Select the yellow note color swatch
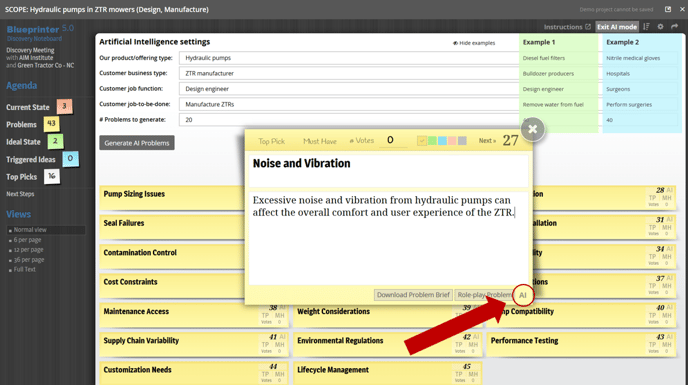The image size is (688, 385). click(x=422, y=141)
